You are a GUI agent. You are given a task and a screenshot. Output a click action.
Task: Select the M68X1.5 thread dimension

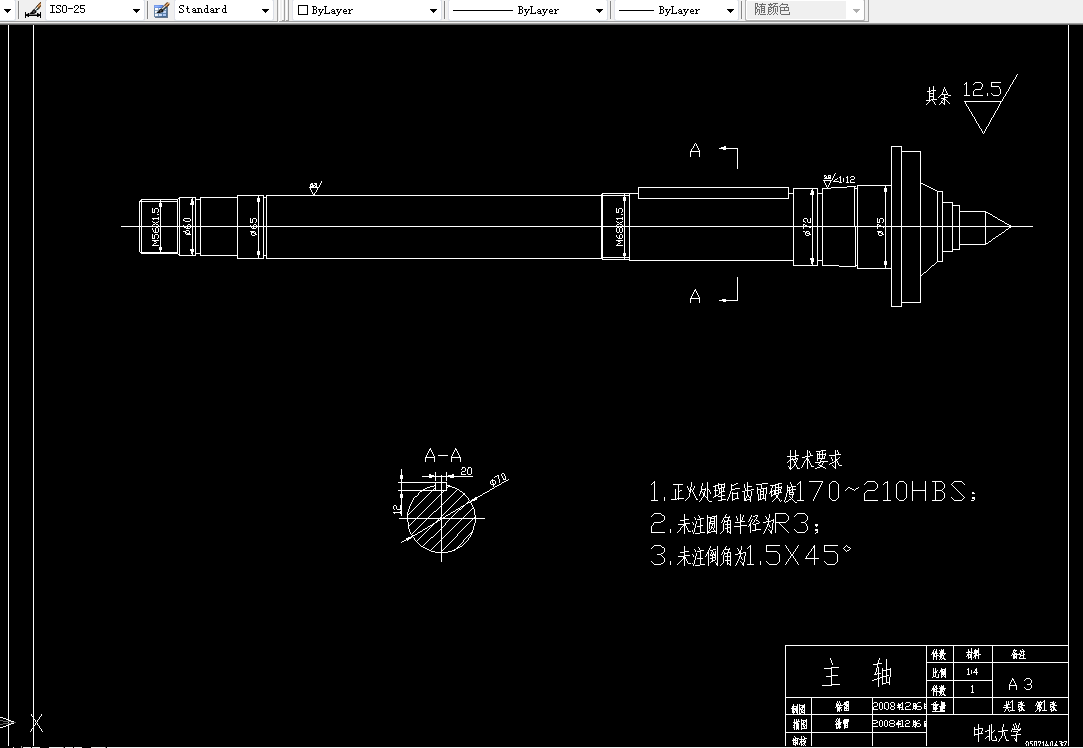pyautogui.click(x=619, y=227)
